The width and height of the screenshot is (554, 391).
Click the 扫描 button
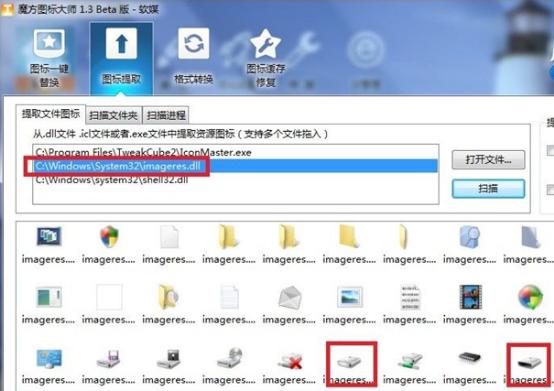click(x=488, y=189)
